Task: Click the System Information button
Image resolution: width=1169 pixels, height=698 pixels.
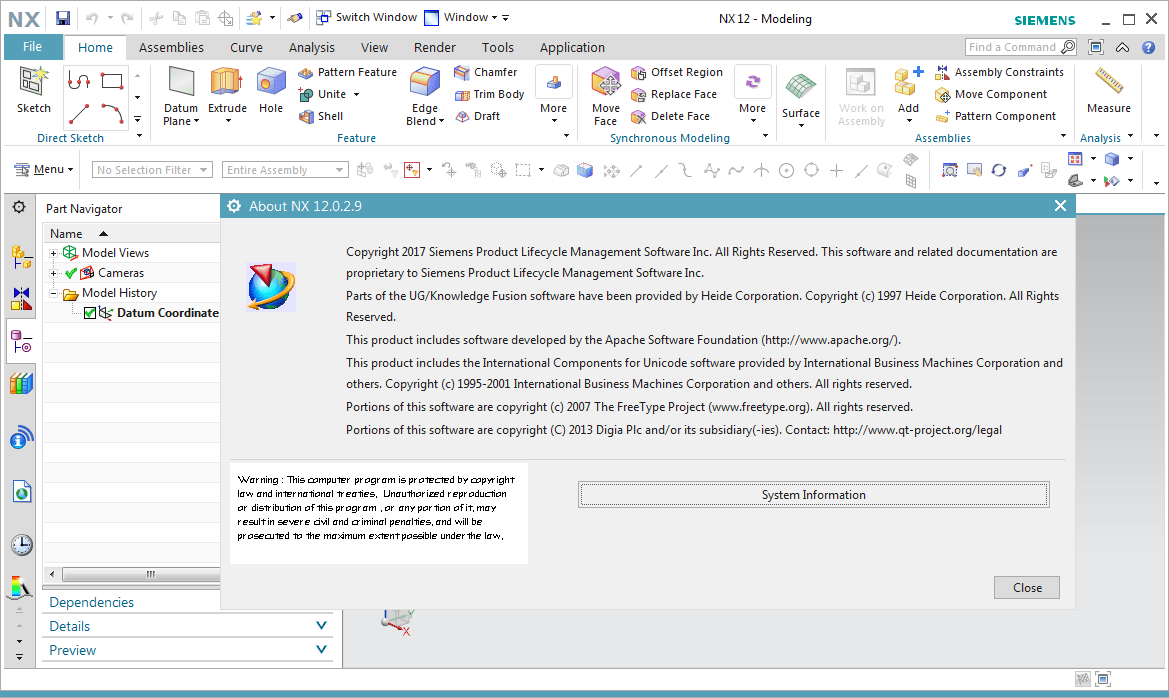Action: pyautogui.click(x=813, y=495)
